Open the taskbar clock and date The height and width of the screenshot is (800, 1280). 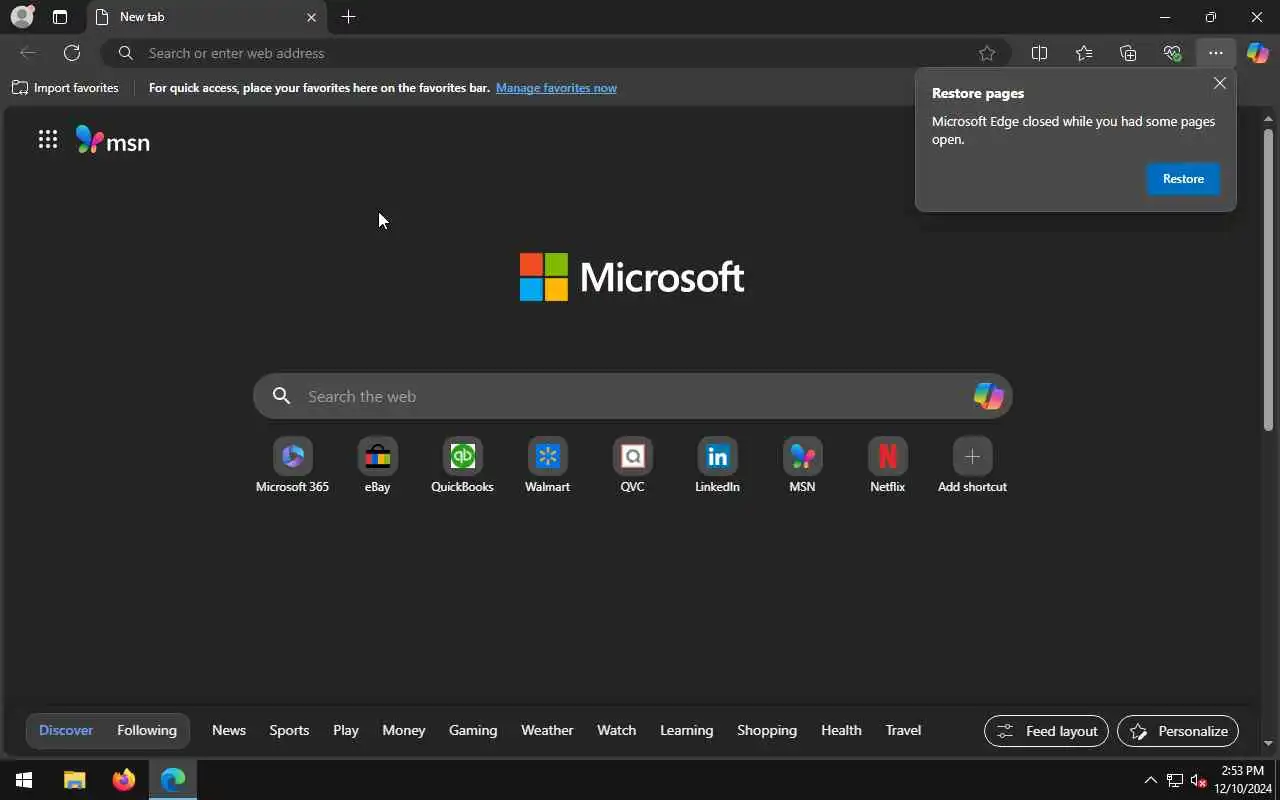click(1242, 780)
